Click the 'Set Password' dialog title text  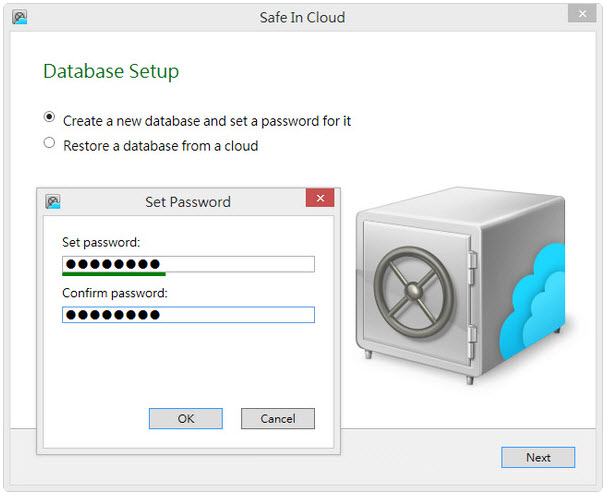click(188, 202)
